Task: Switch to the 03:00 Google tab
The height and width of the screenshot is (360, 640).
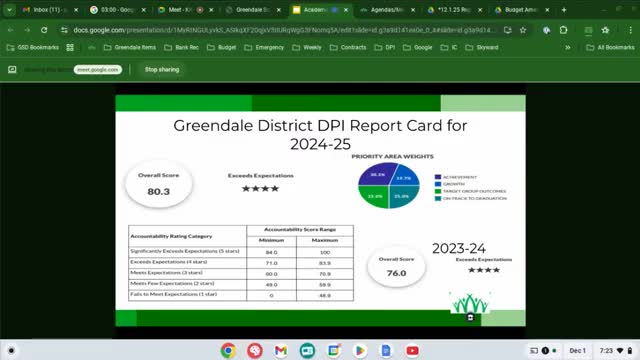Action: tap(113, 10)
